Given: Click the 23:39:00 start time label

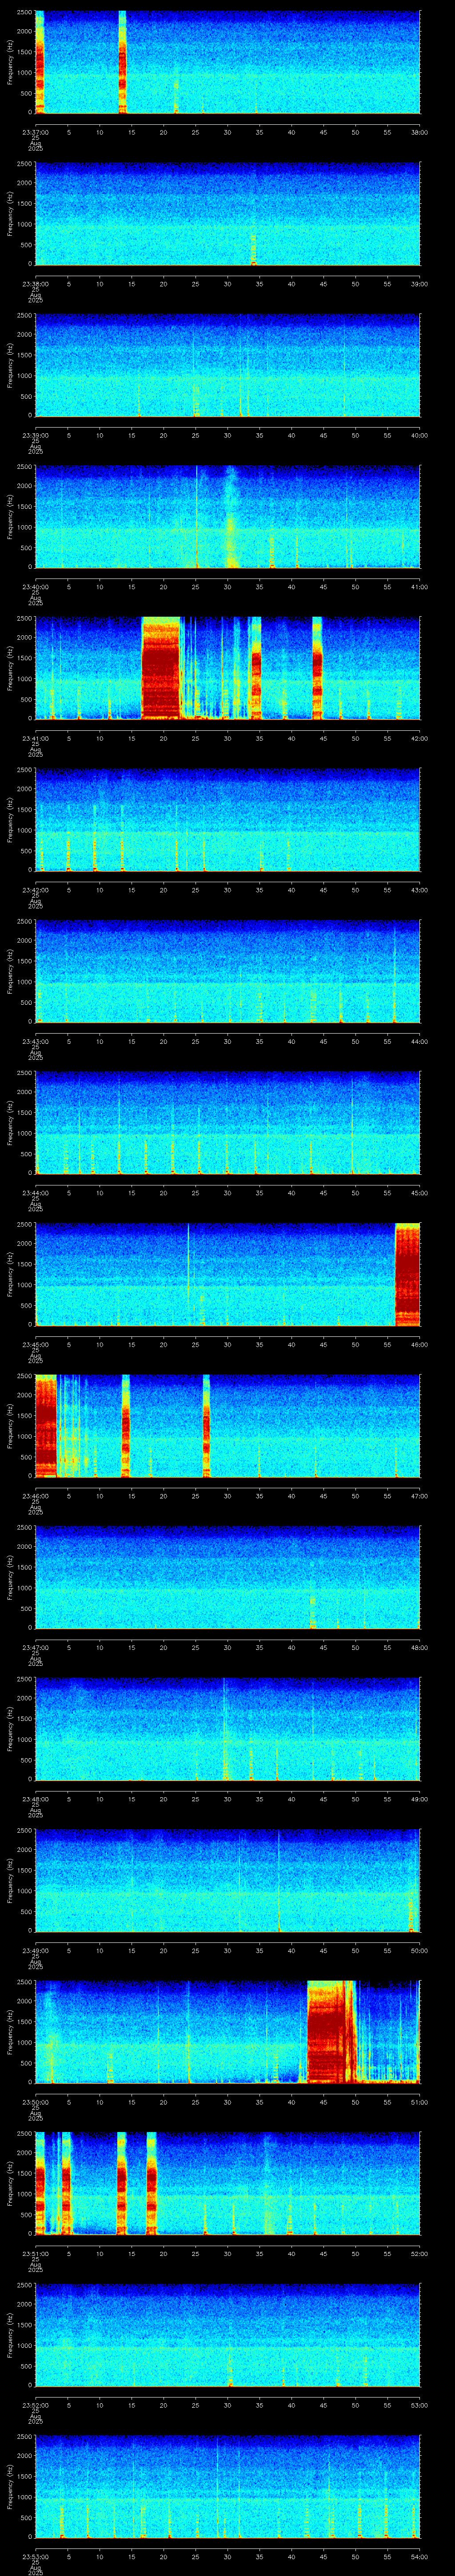Looking at the screenshot, I should click(x=35, y=435).
